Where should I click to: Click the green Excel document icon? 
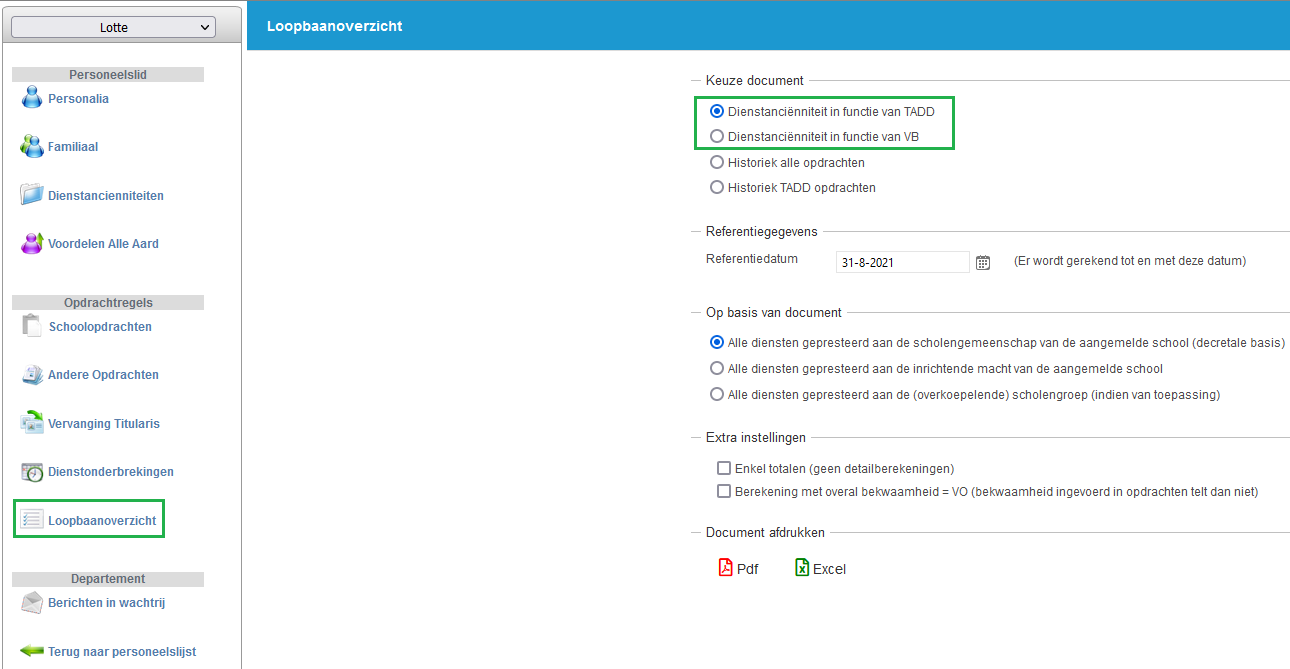pyautogui.click(x=802, y=568)
